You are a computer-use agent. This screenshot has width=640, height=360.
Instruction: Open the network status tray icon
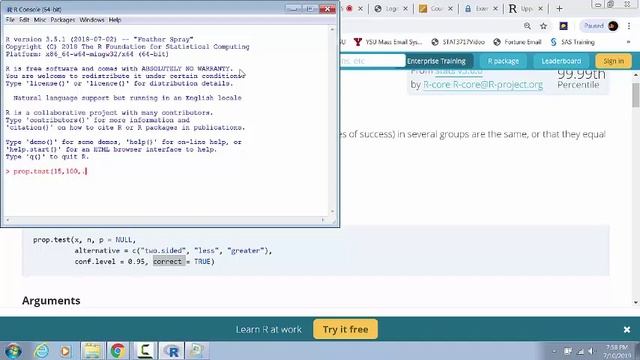[580, 351]
